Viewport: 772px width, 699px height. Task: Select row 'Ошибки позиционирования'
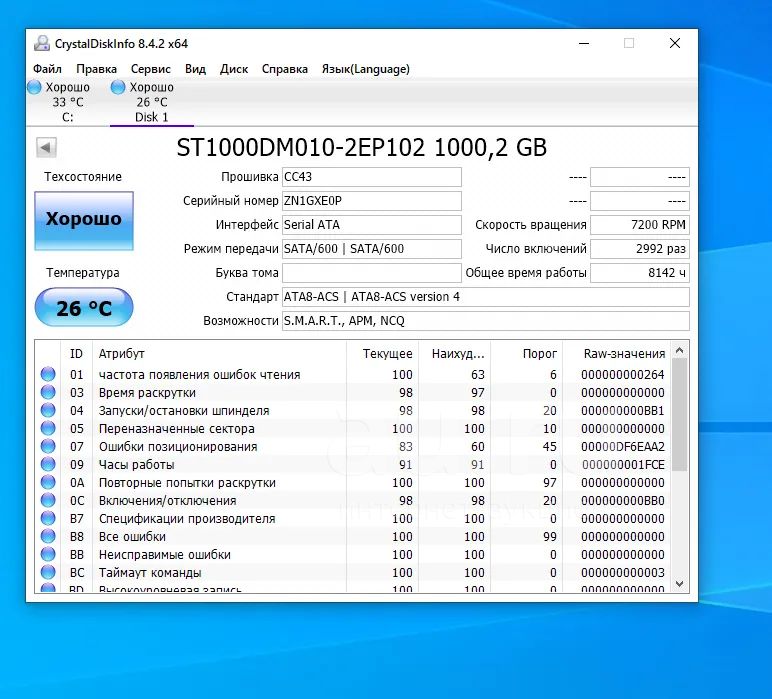click(353, 446)
